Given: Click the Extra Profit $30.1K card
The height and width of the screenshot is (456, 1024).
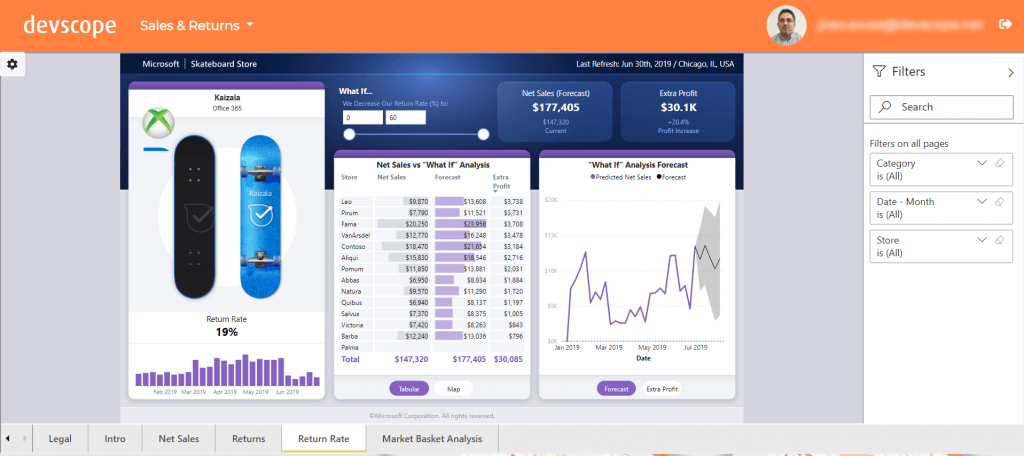Looking at the screenshot, I should point(677,112).
